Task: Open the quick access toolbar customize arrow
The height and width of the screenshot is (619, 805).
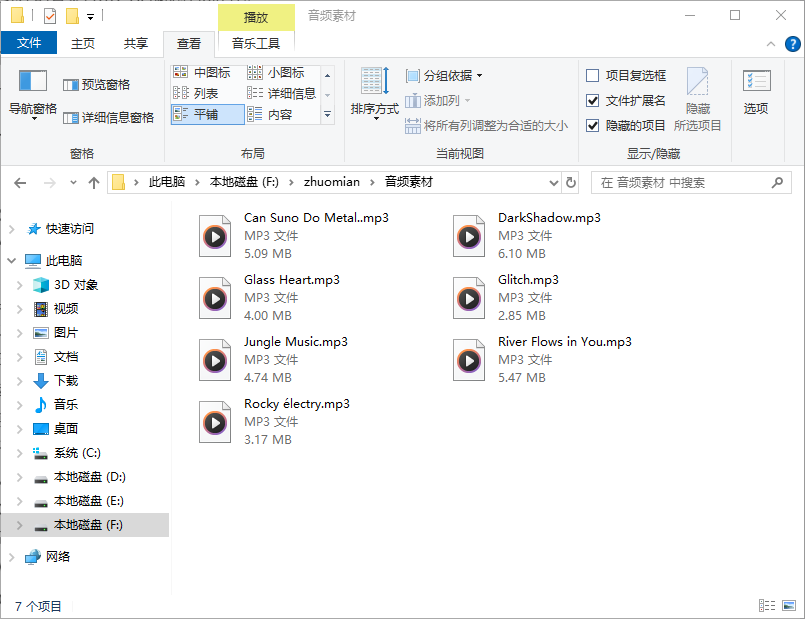Action: (90, 17)
